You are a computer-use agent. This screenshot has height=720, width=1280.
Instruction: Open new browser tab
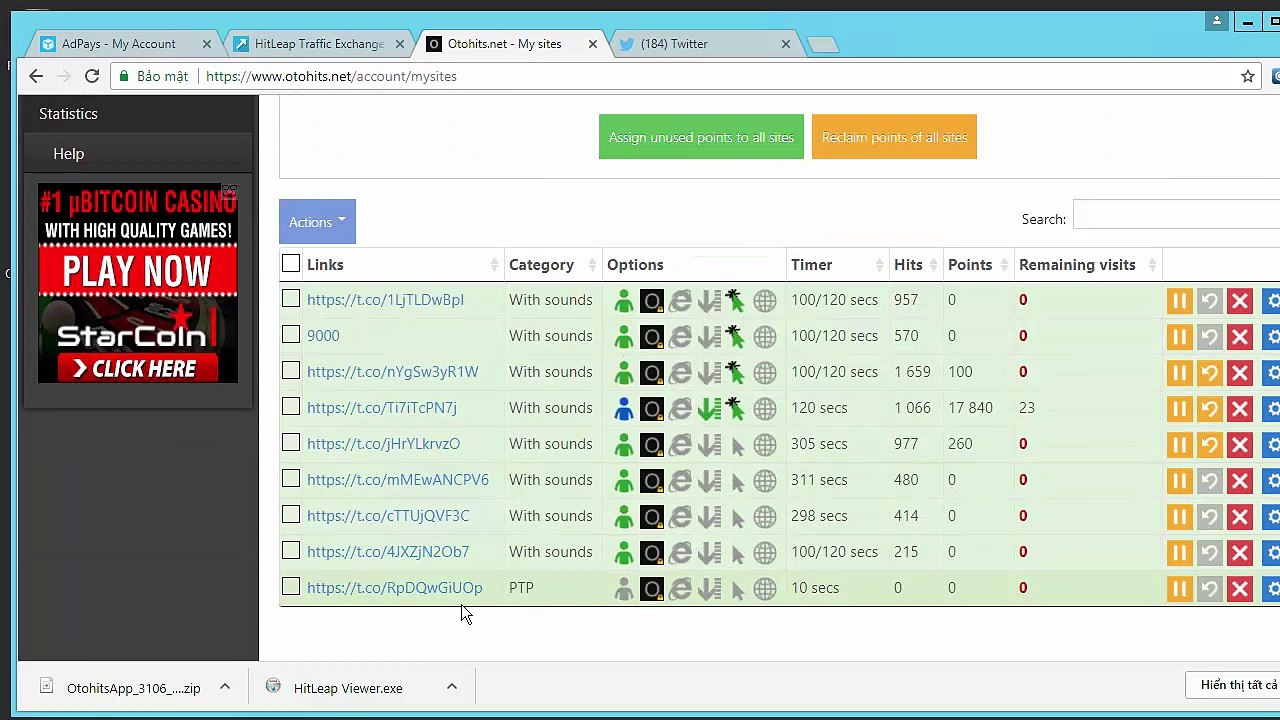(x=822, y=44)
